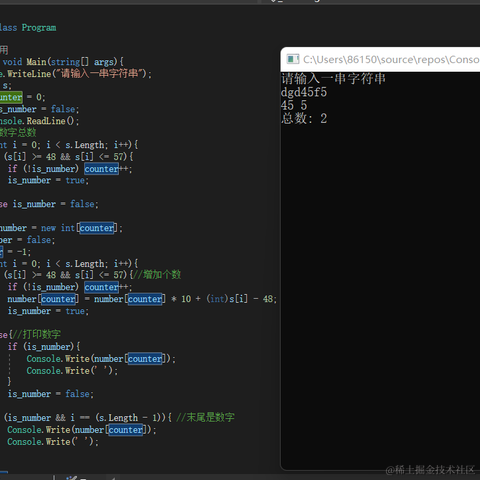Click "s_number = false;" line above ReadLine

coord(39,109)
